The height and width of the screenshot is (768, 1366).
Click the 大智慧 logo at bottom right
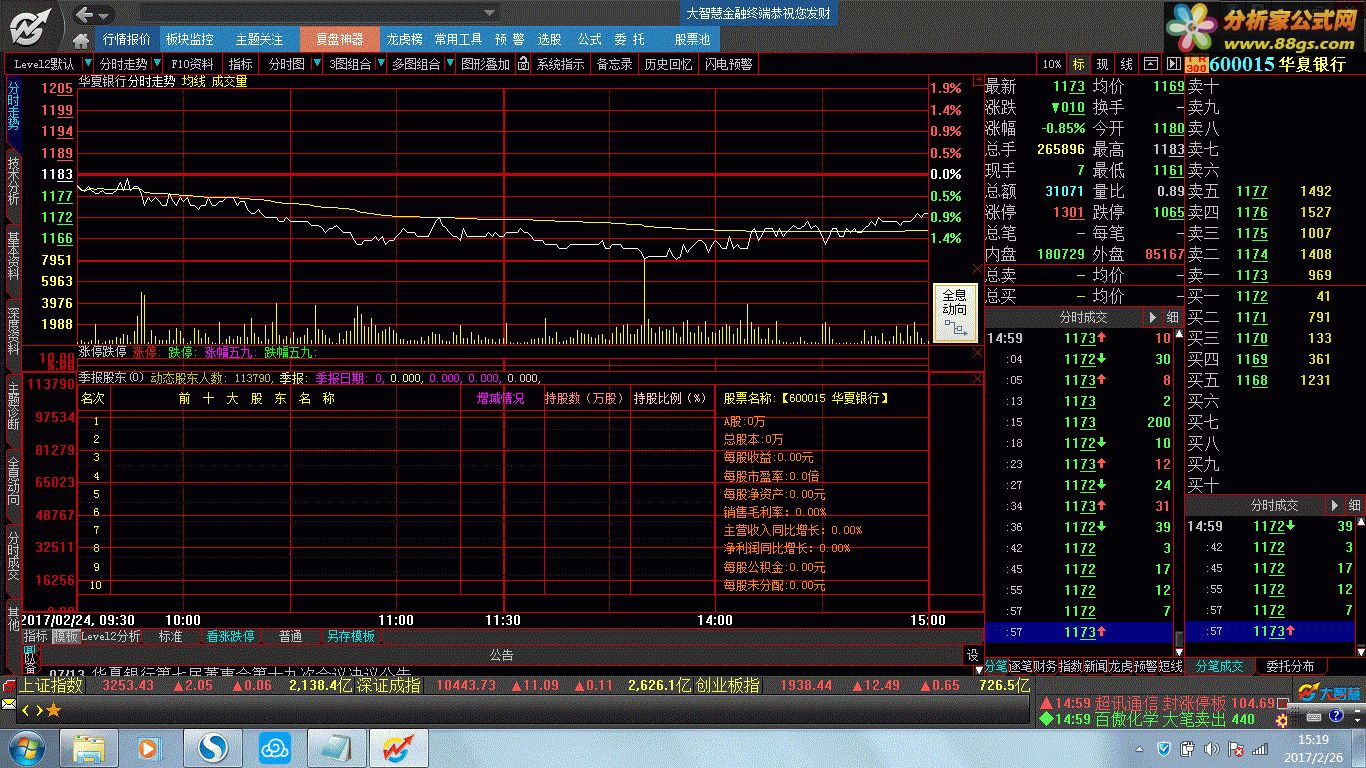click(x=1330, y=692)
